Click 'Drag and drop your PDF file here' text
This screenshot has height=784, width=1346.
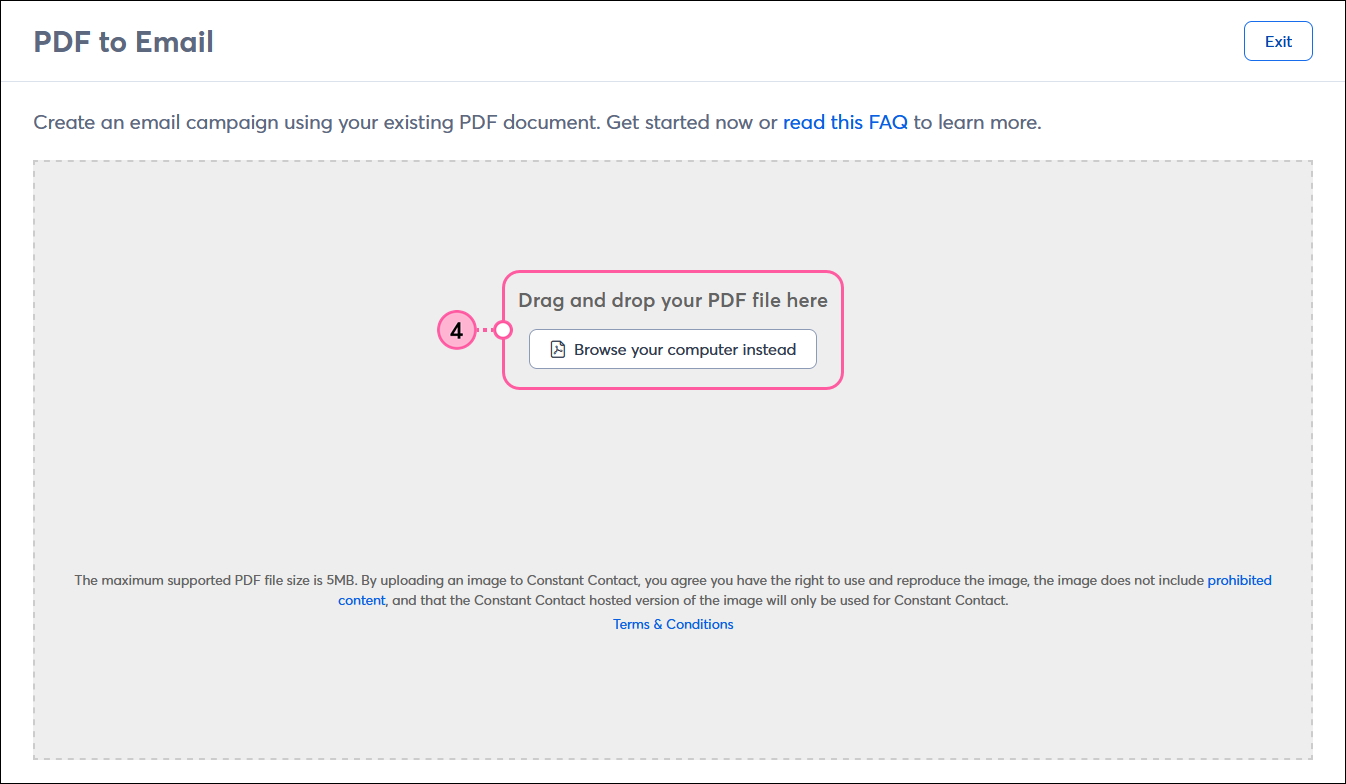(673, 300)
